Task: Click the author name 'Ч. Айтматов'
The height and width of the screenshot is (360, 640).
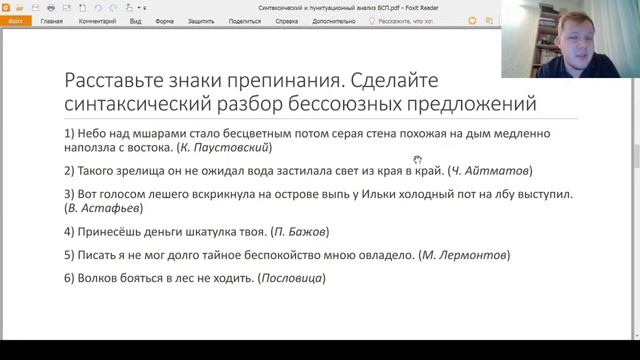Action: click(x=490, y=171)
